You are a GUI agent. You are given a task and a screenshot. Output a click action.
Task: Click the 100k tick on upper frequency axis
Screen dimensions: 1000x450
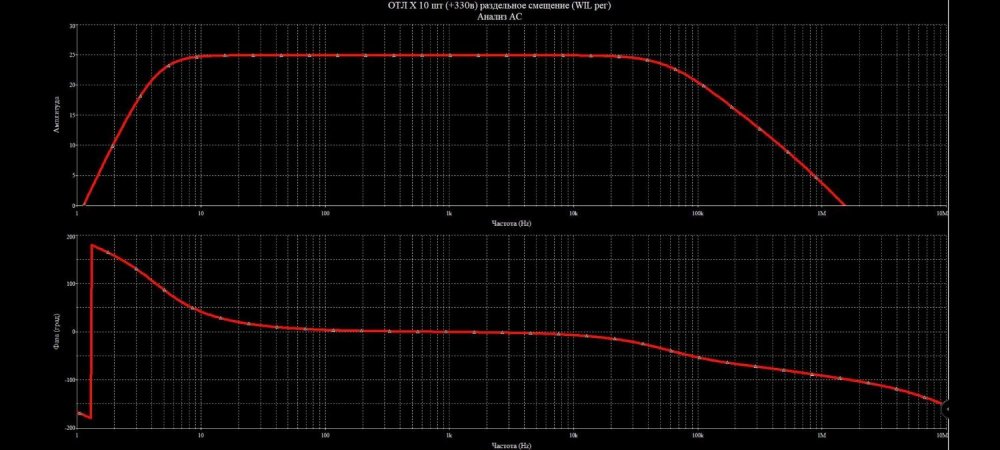point(697,213)
